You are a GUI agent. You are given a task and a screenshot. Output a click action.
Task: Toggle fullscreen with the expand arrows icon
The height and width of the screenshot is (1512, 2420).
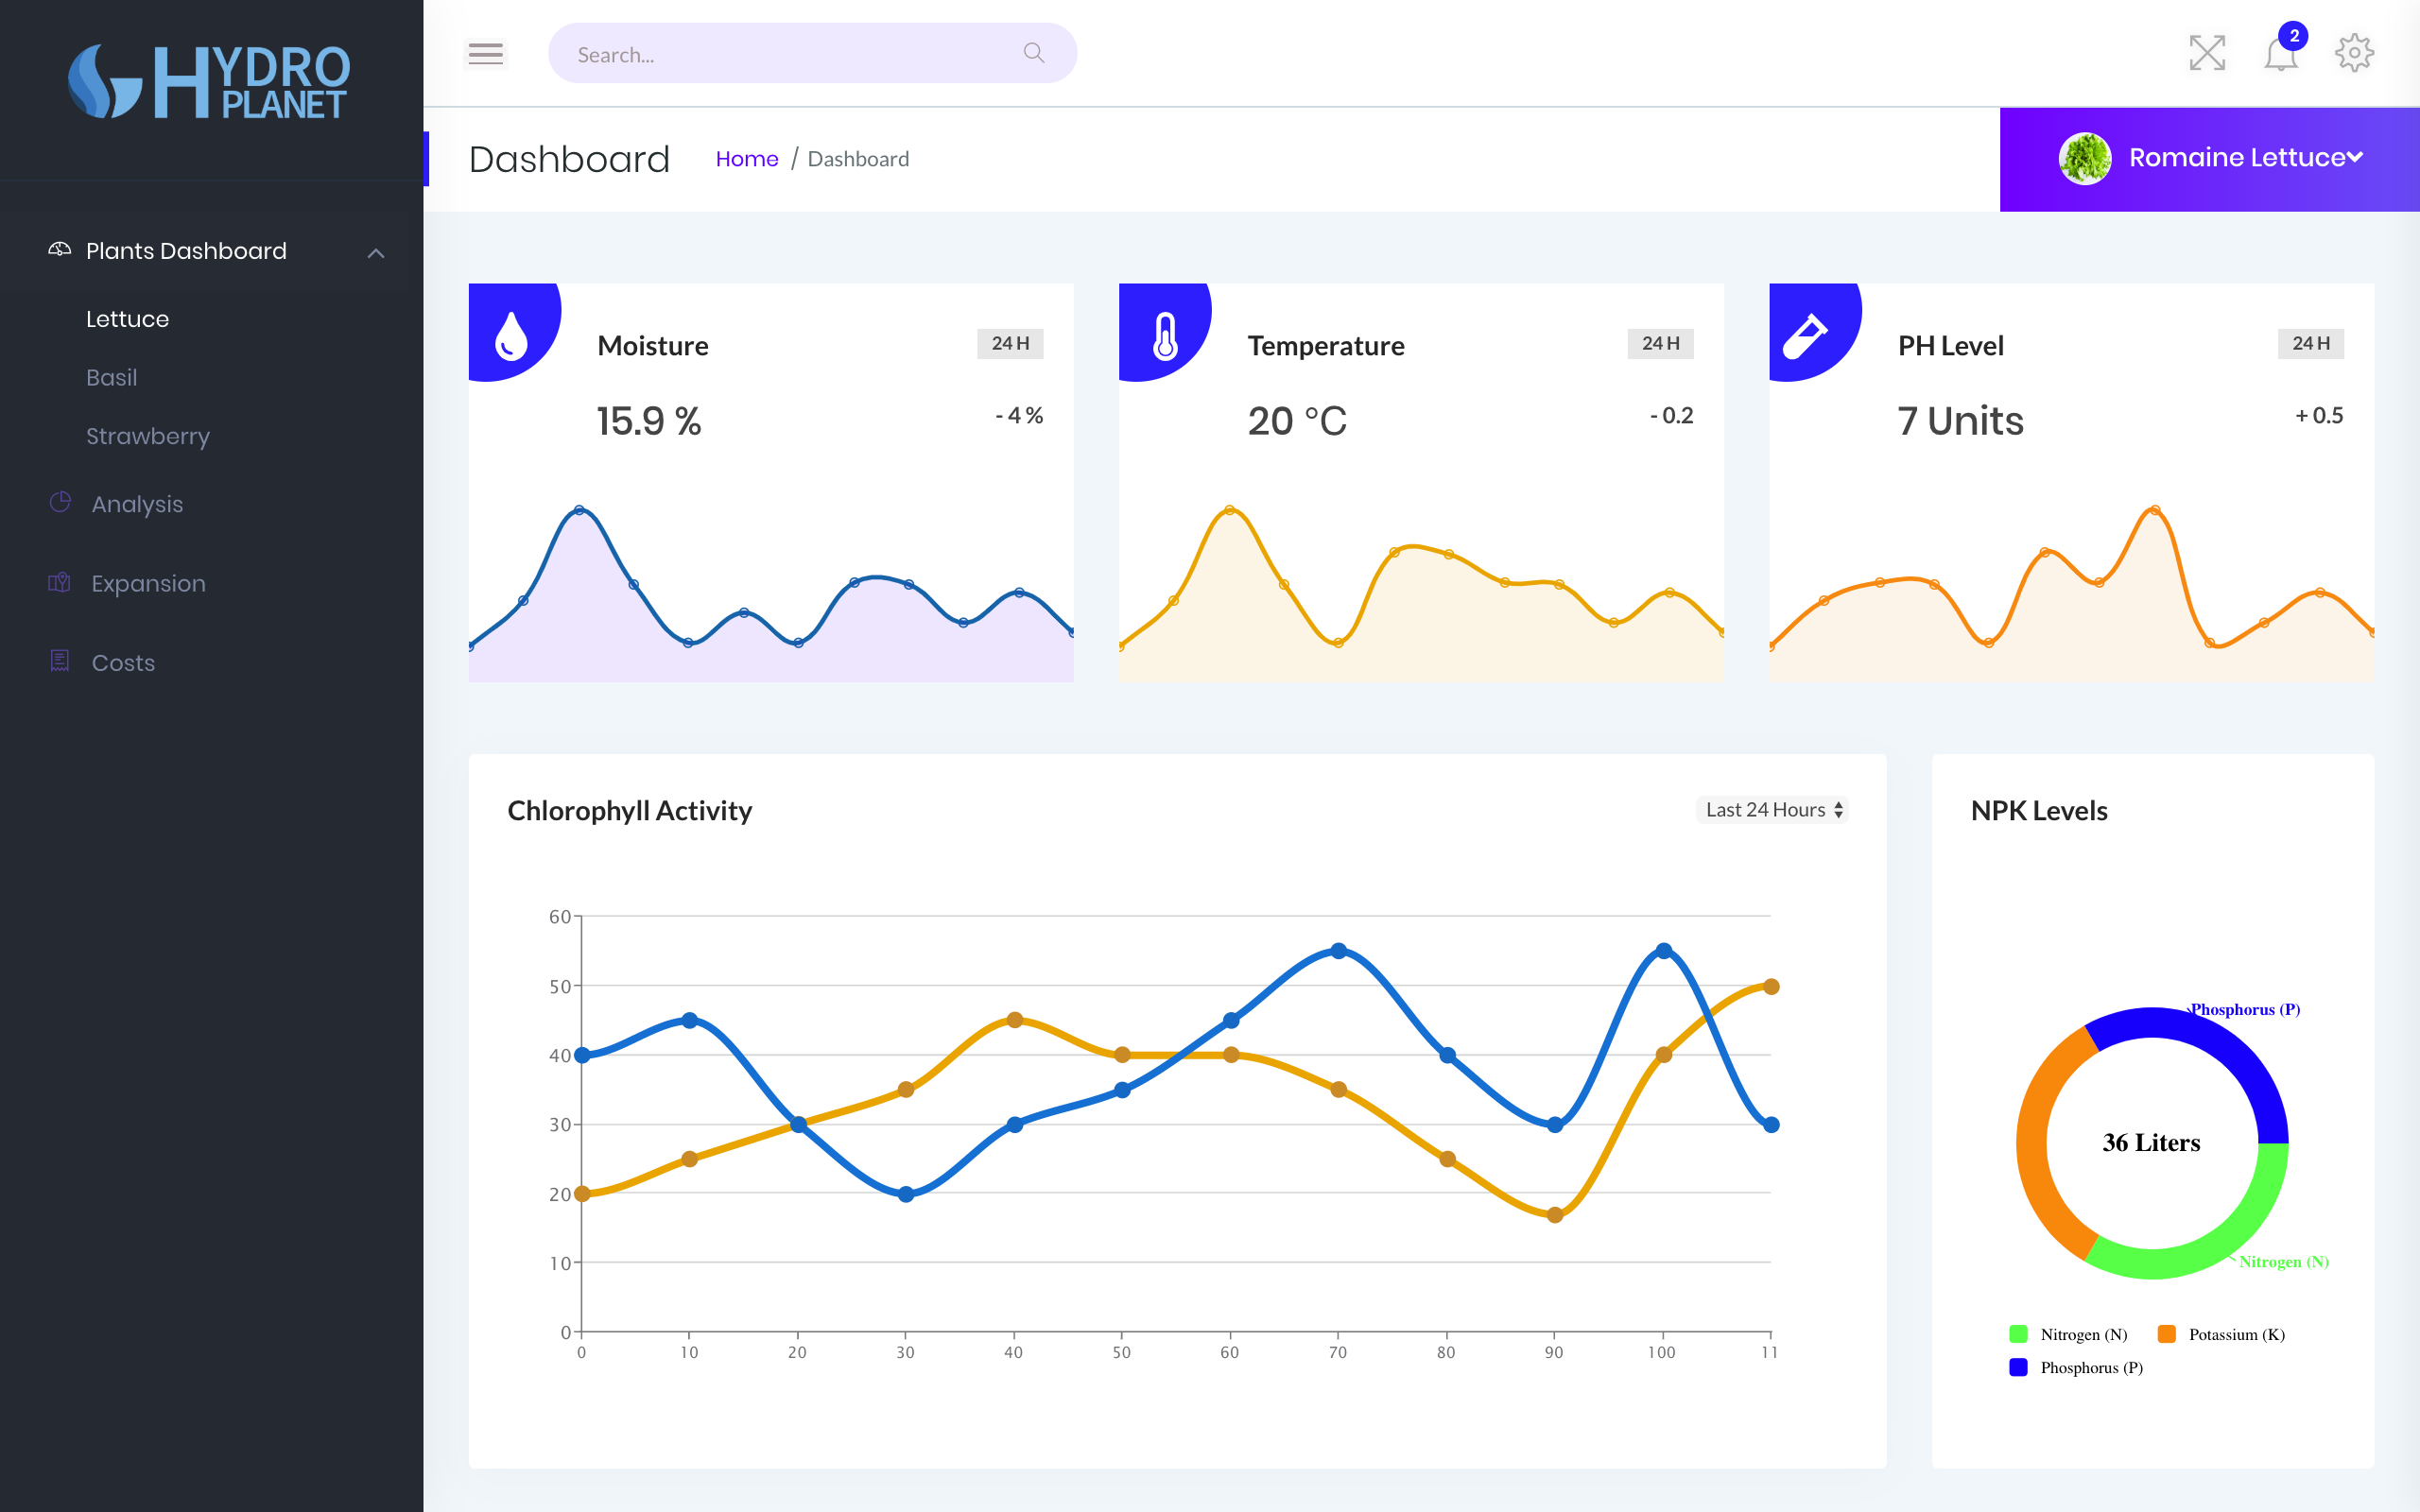[2206, 53]
